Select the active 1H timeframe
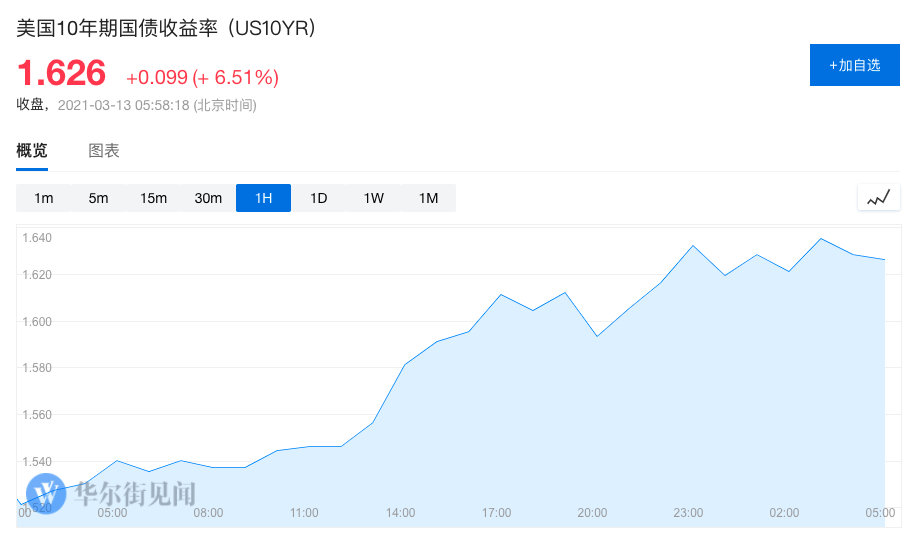 pyautogui.click(x=263, y=198)
